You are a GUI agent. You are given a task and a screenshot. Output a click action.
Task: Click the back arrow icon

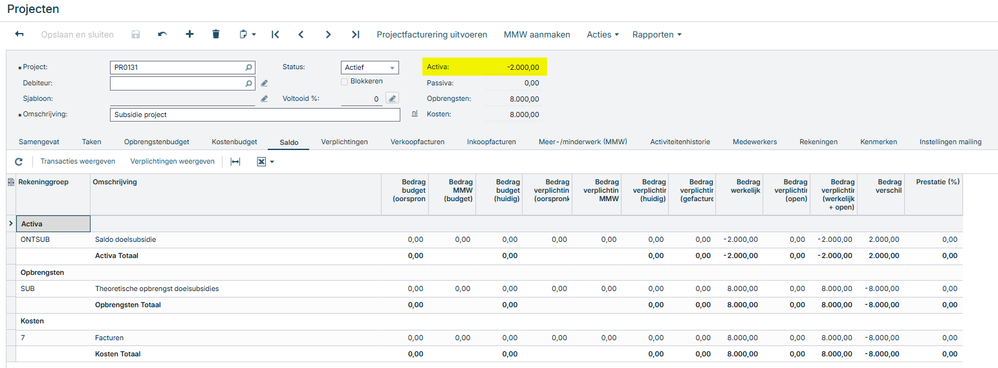(x=19, y=34)
